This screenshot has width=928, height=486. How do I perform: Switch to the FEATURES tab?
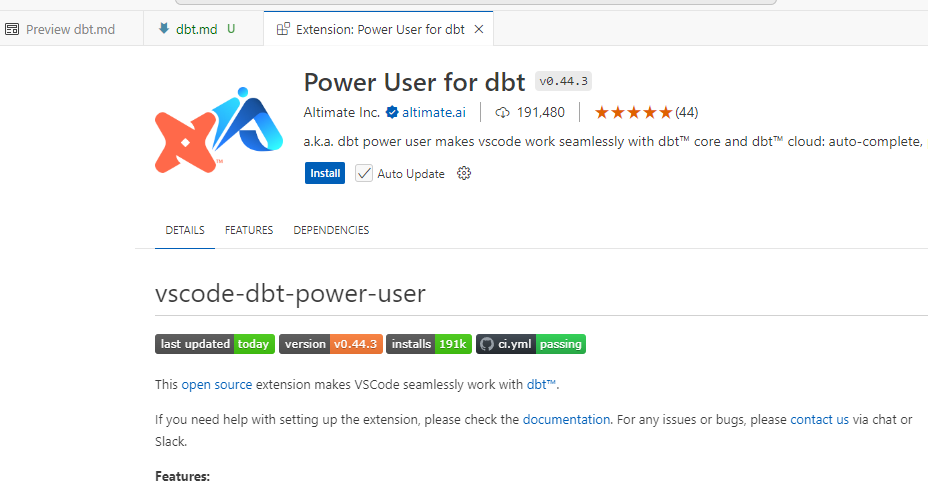249,230
